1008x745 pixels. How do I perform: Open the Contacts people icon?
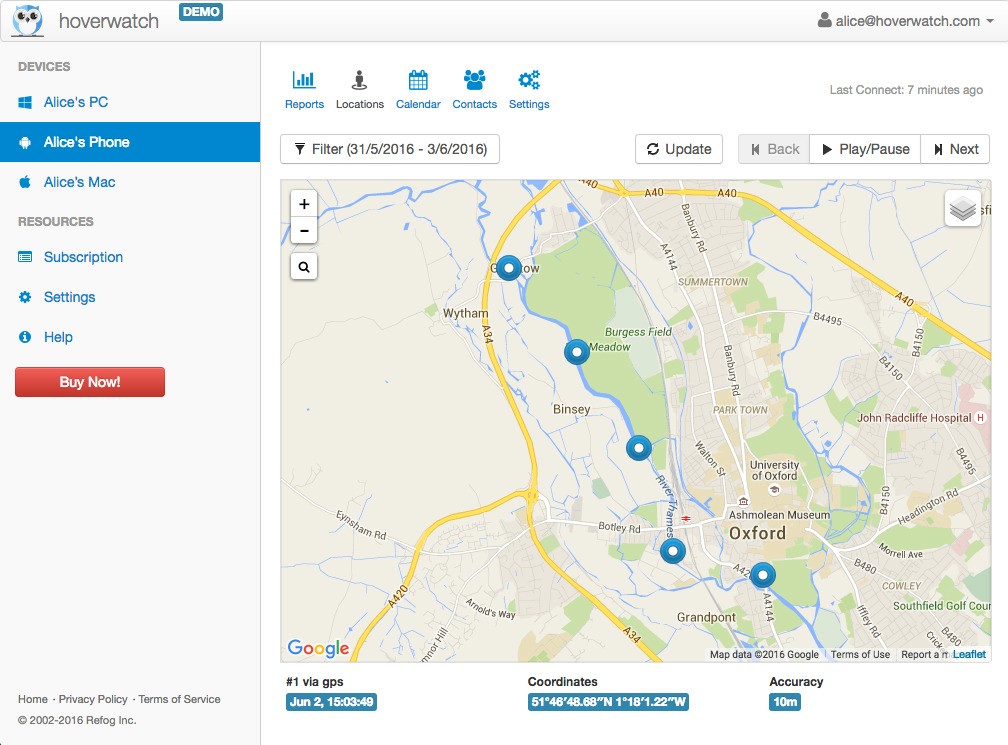pyautogui.click(x=474, y=81)
